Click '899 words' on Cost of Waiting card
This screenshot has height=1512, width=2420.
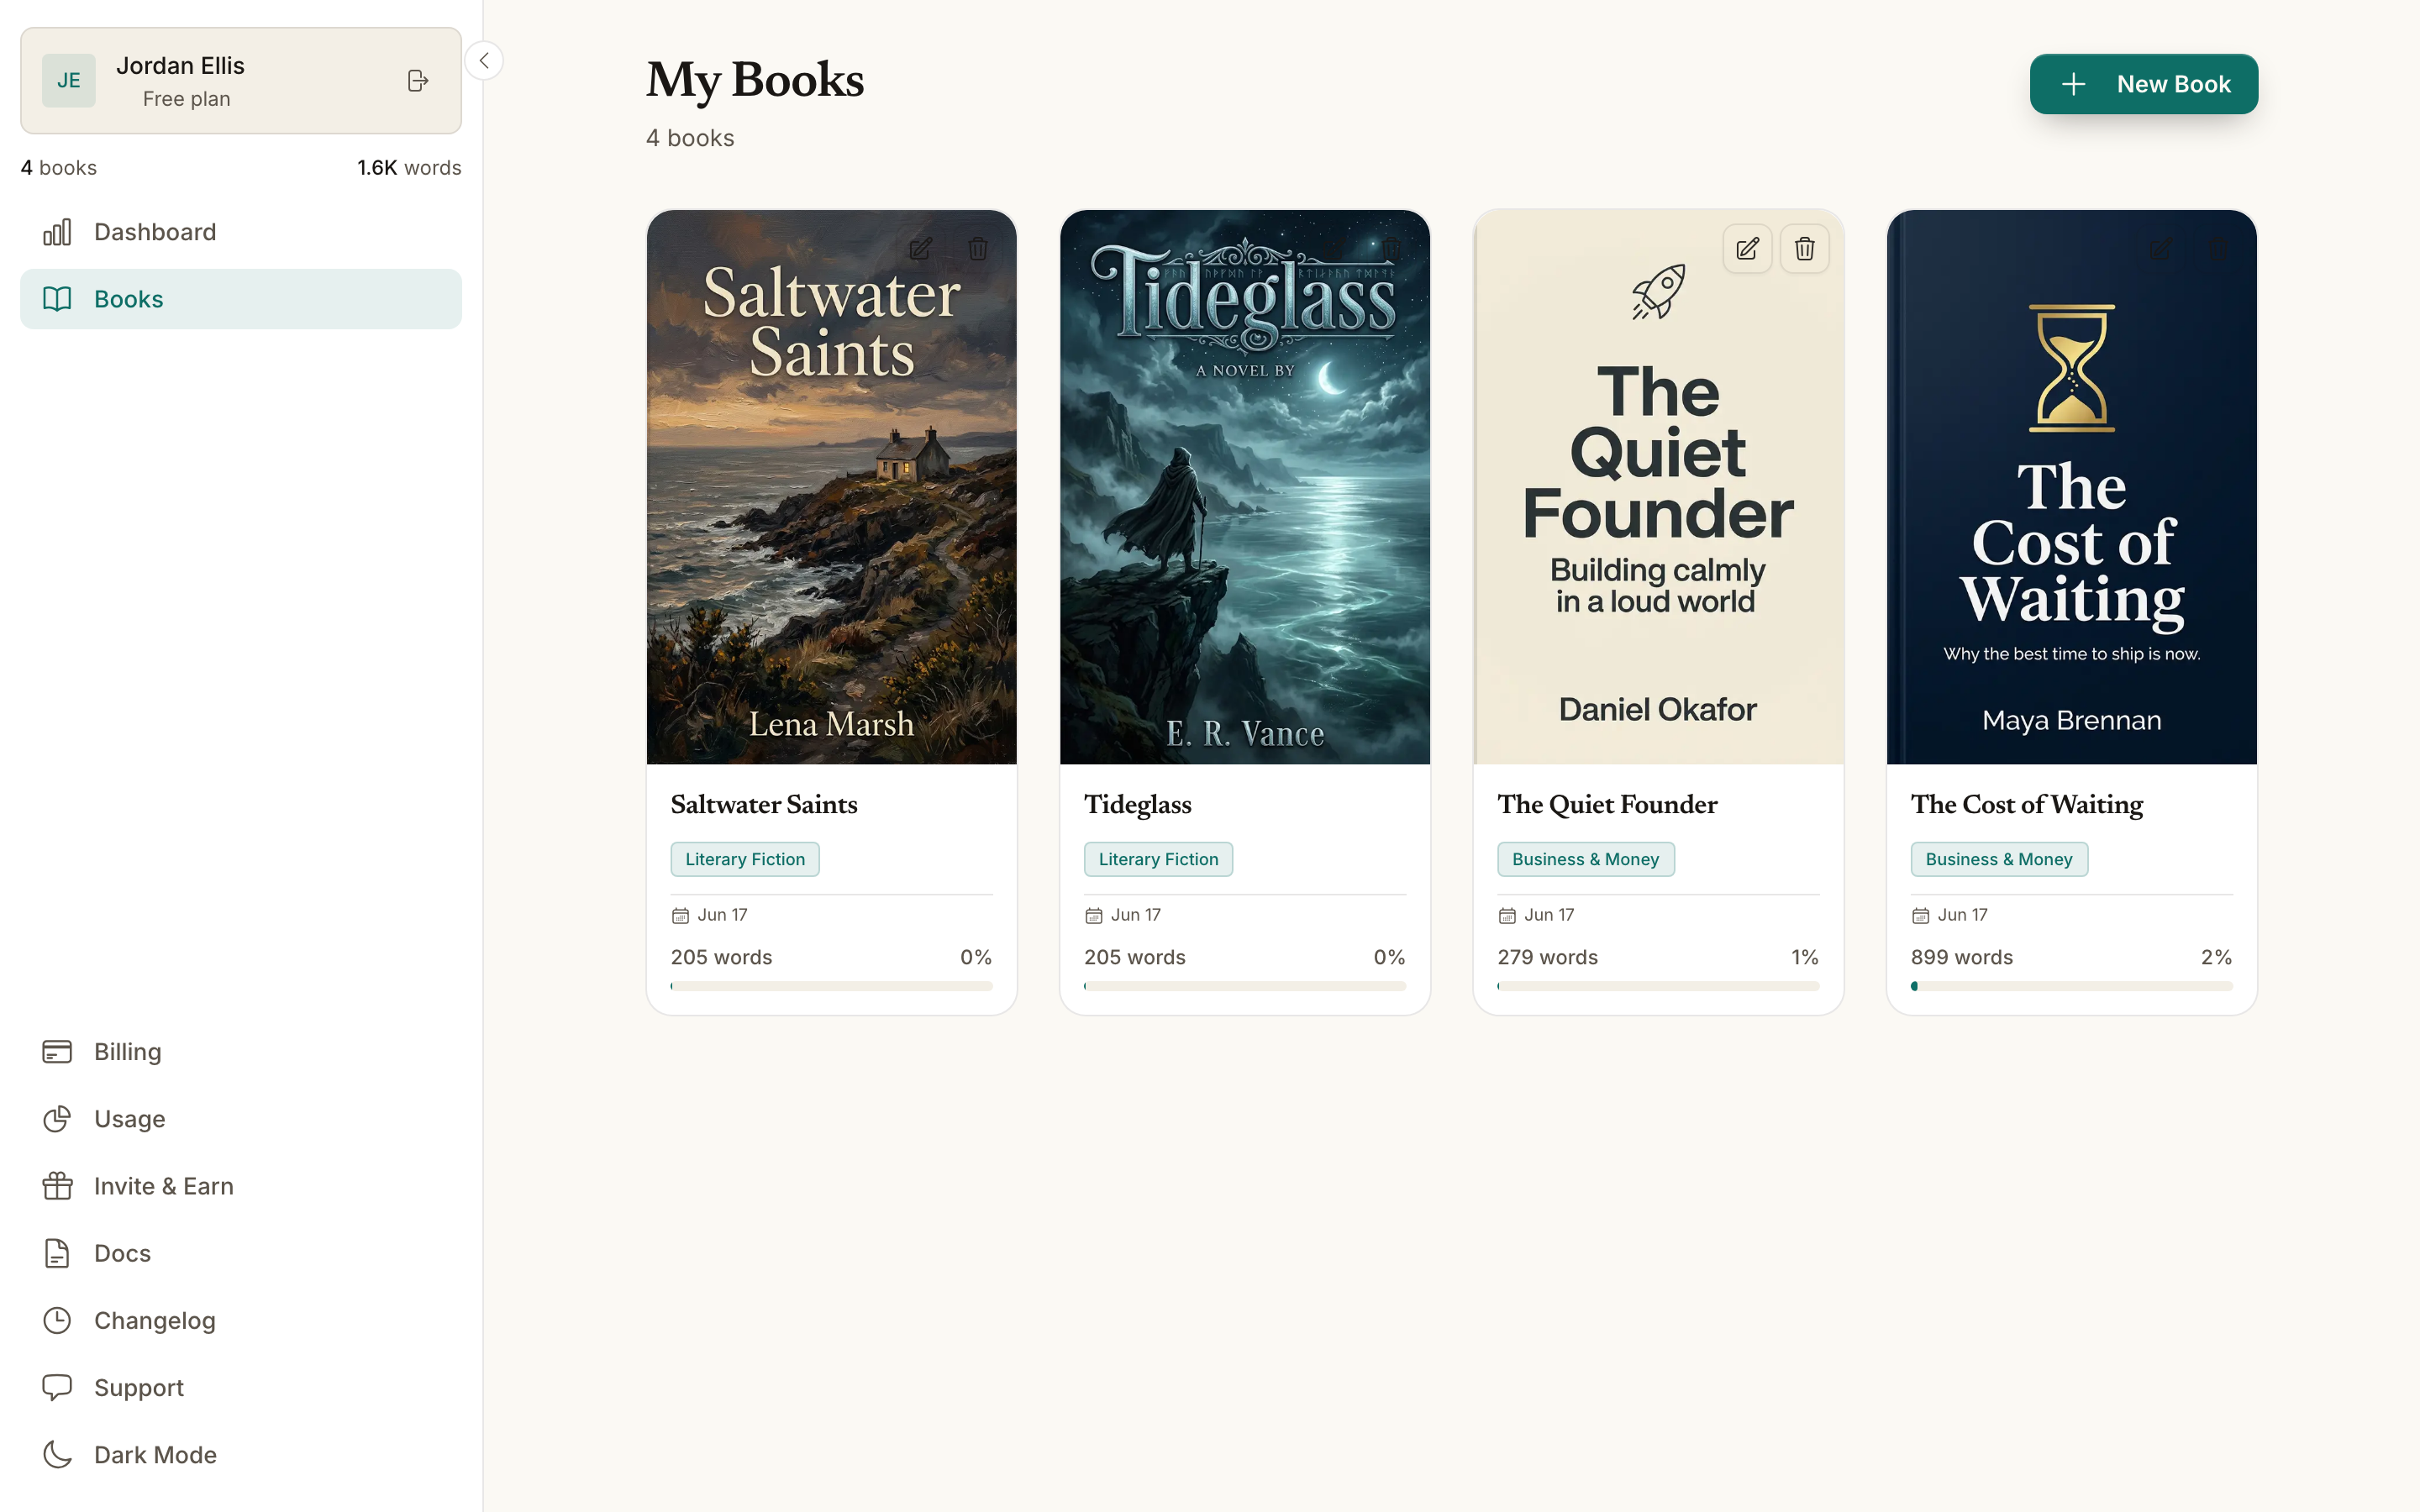[1961, 957]
